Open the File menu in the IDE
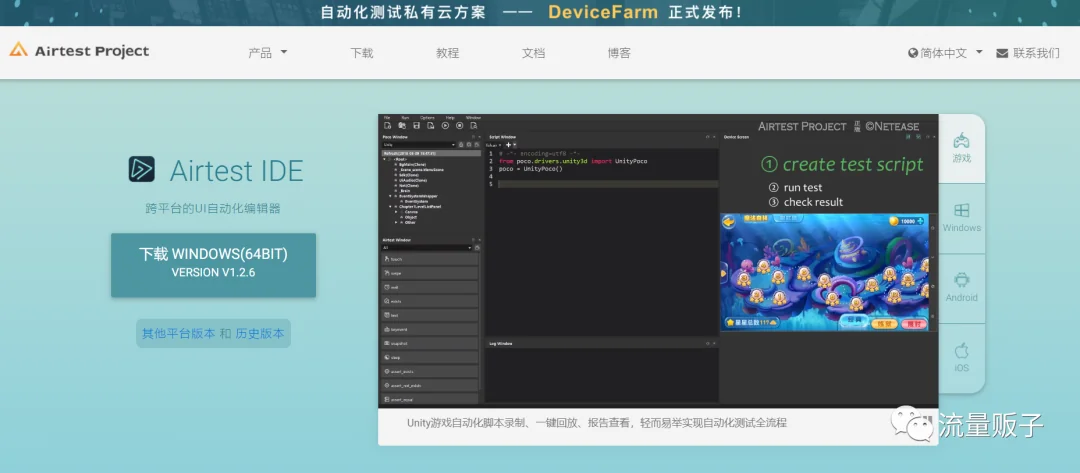The width and height of the screenshot is (1080, 473). (x=387, y=118)
